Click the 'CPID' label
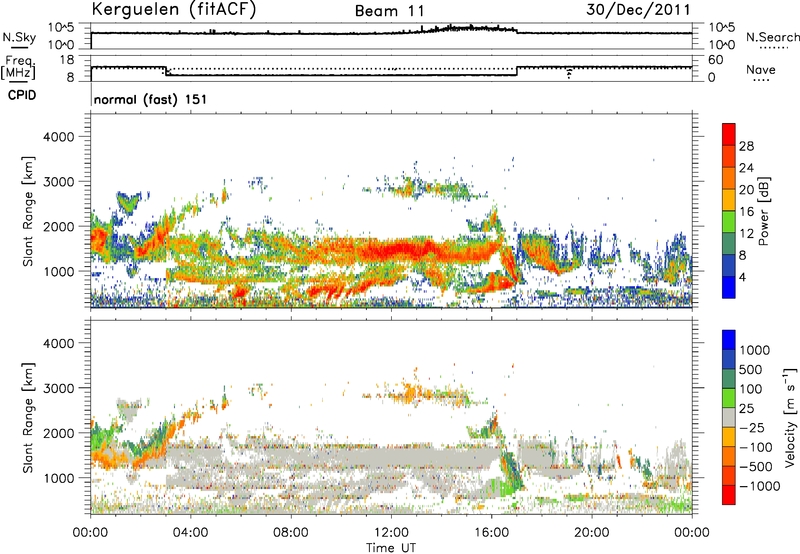Image resolution: width=800 pixels, height=554 pixels. tap(22, 95)
